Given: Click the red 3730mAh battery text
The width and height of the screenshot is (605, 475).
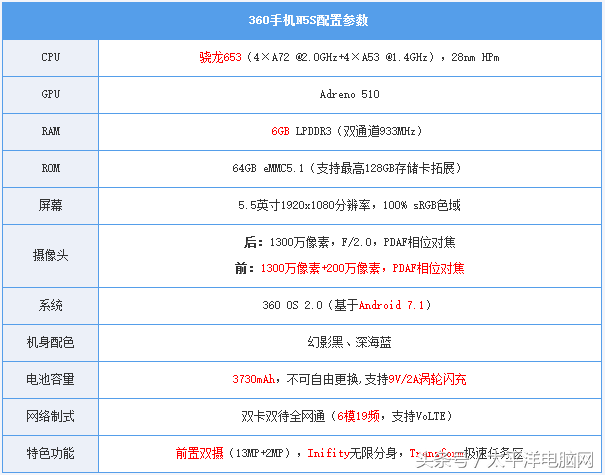Looking at the screenshot, I should point(253,379).
